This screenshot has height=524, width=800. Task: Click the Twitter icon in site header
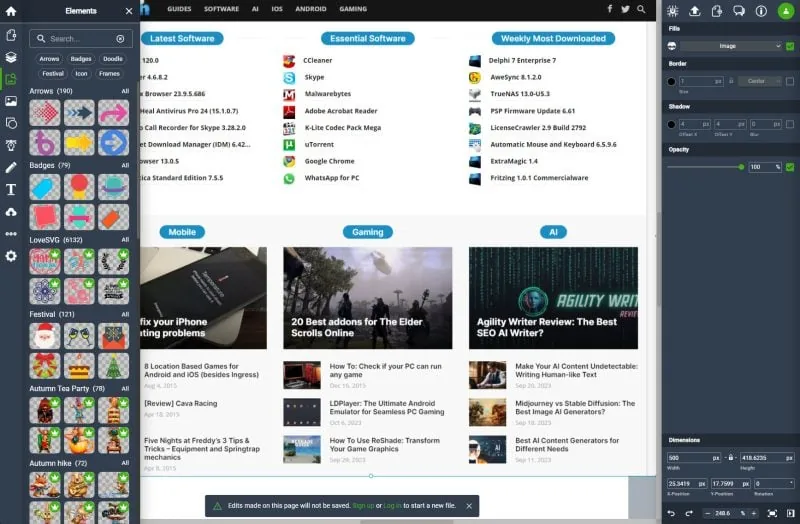coord(626,9)
